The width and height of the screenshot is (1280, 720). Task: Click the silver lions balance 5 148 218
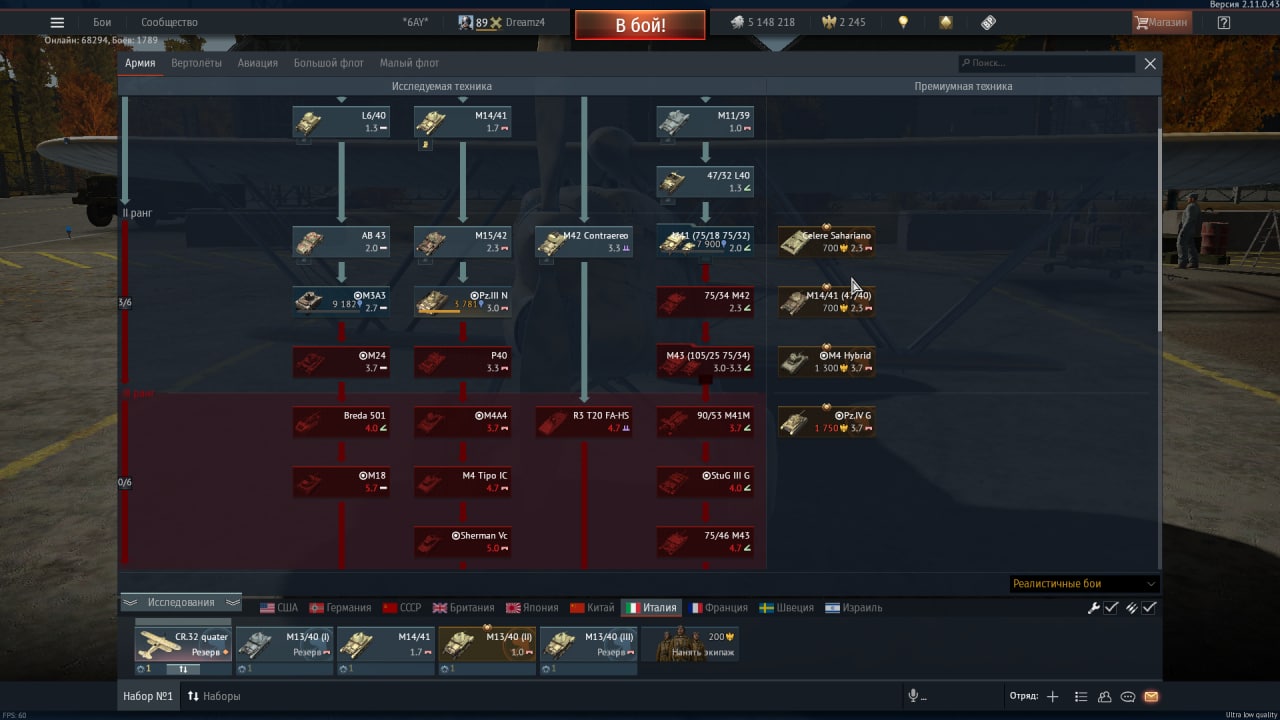(x=762, y=22)
